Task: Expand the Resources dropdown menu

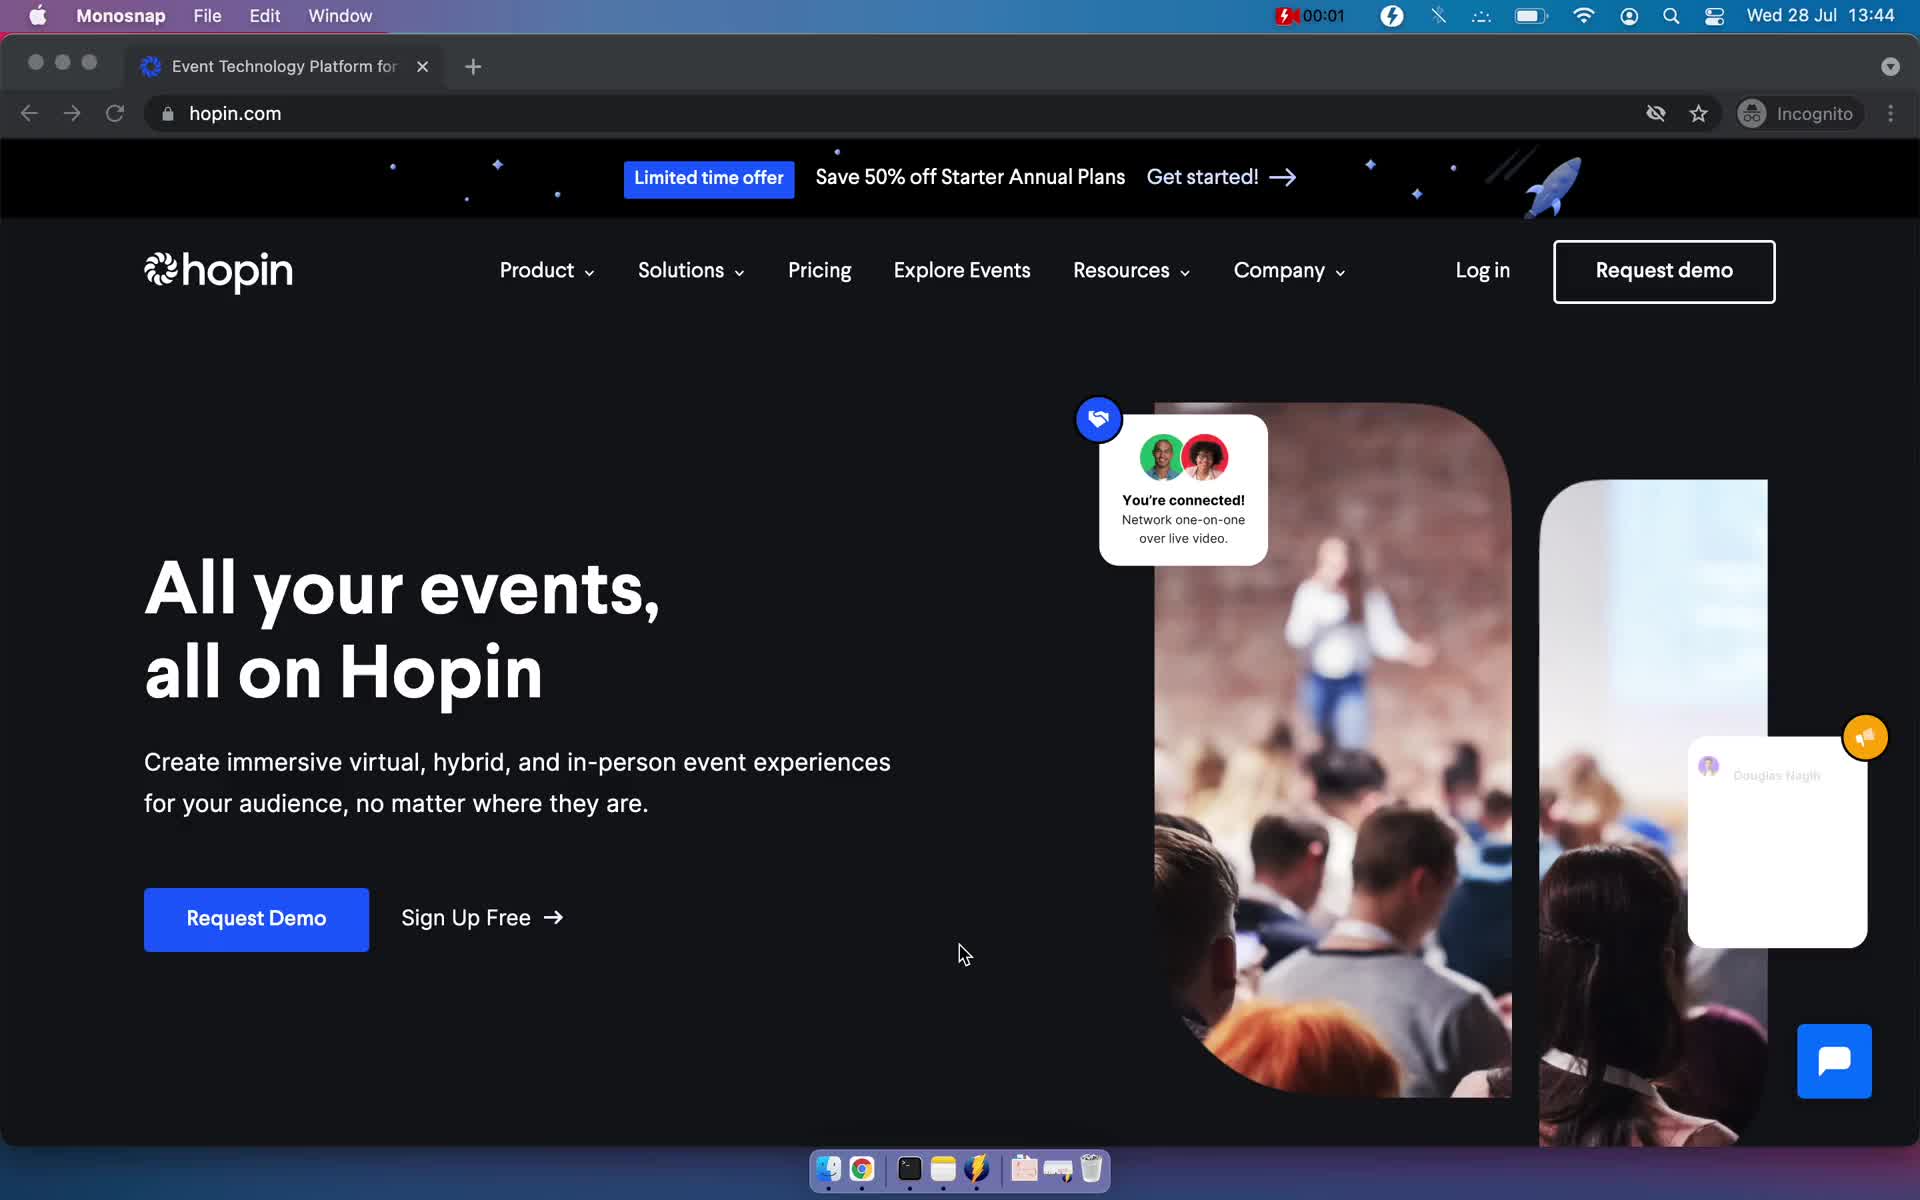Action: click(x=1131, y=271)
